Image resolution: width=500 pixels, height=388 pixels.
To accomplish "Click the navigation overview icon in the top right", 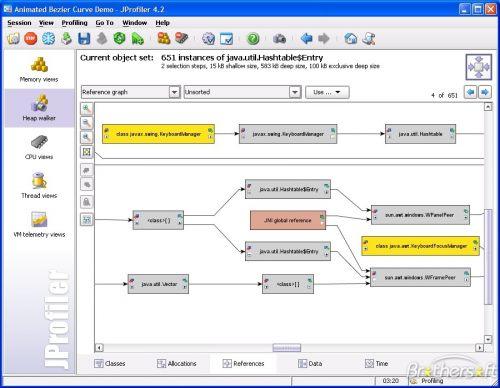I will tap(479, 67).
